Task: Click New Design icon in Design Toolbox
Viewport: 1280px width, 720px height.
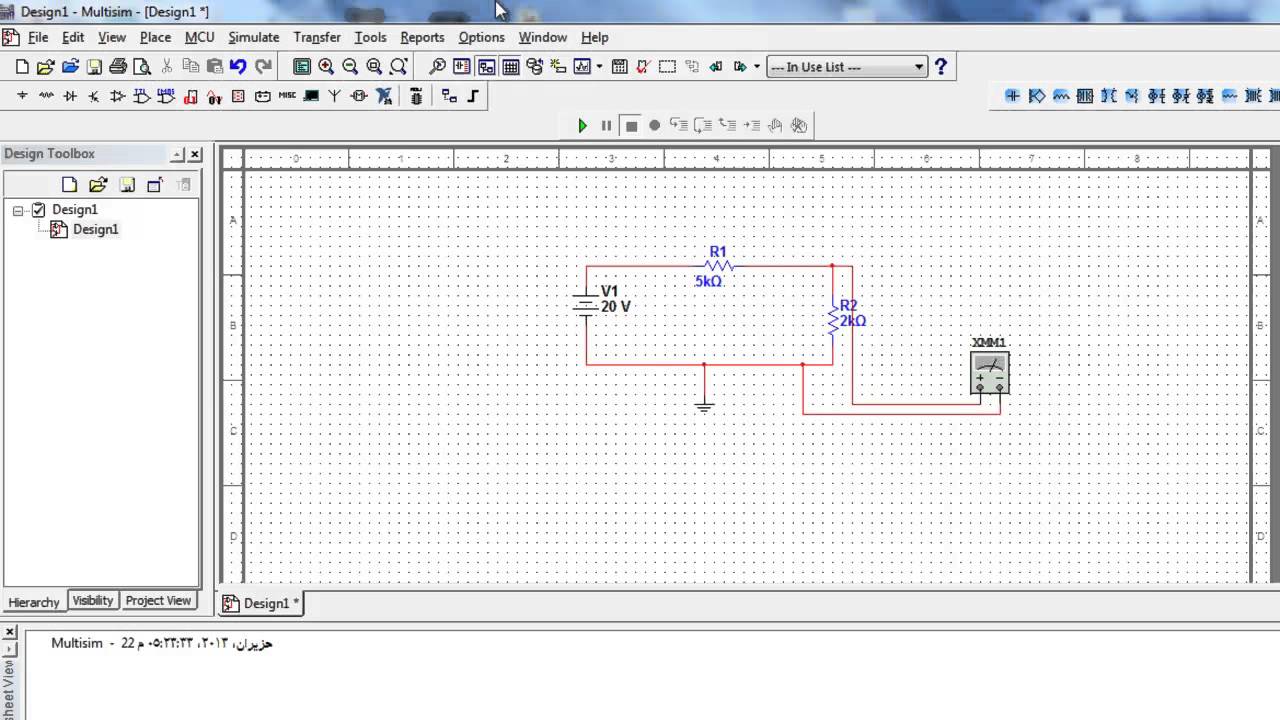Action: (x=69, y=185)
